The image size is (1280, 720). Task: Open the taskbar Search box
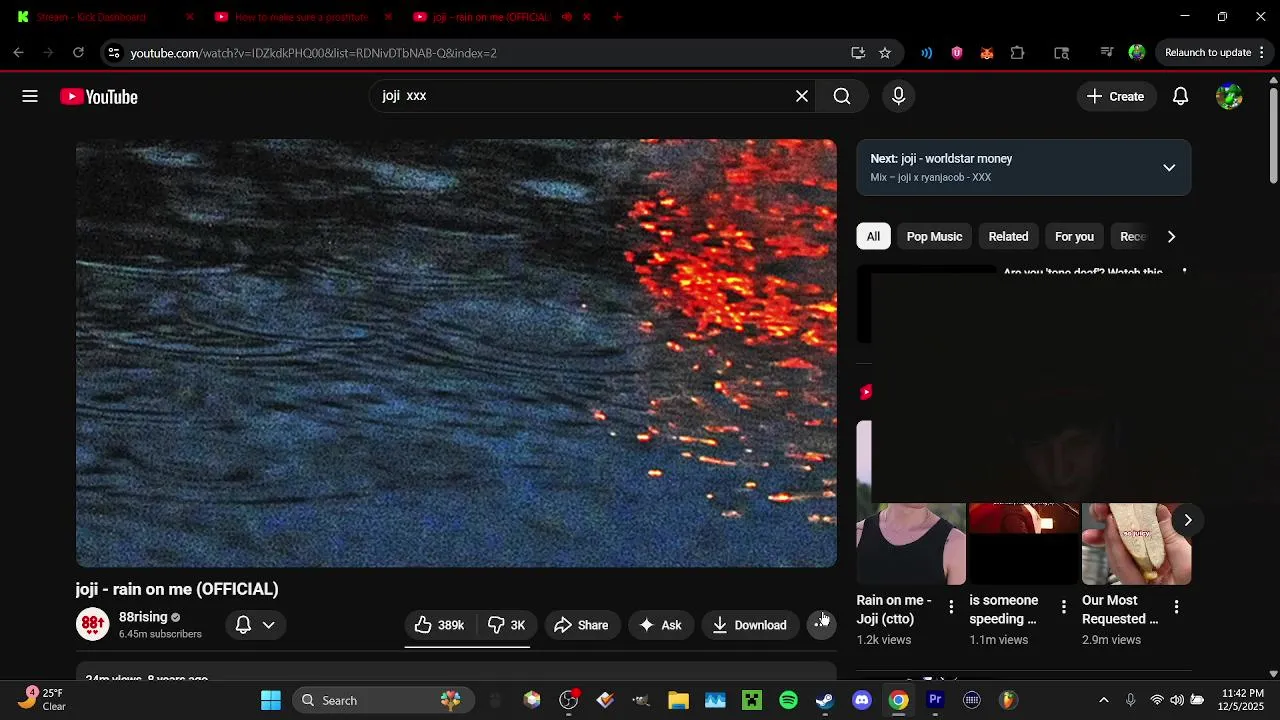(384, 700)
